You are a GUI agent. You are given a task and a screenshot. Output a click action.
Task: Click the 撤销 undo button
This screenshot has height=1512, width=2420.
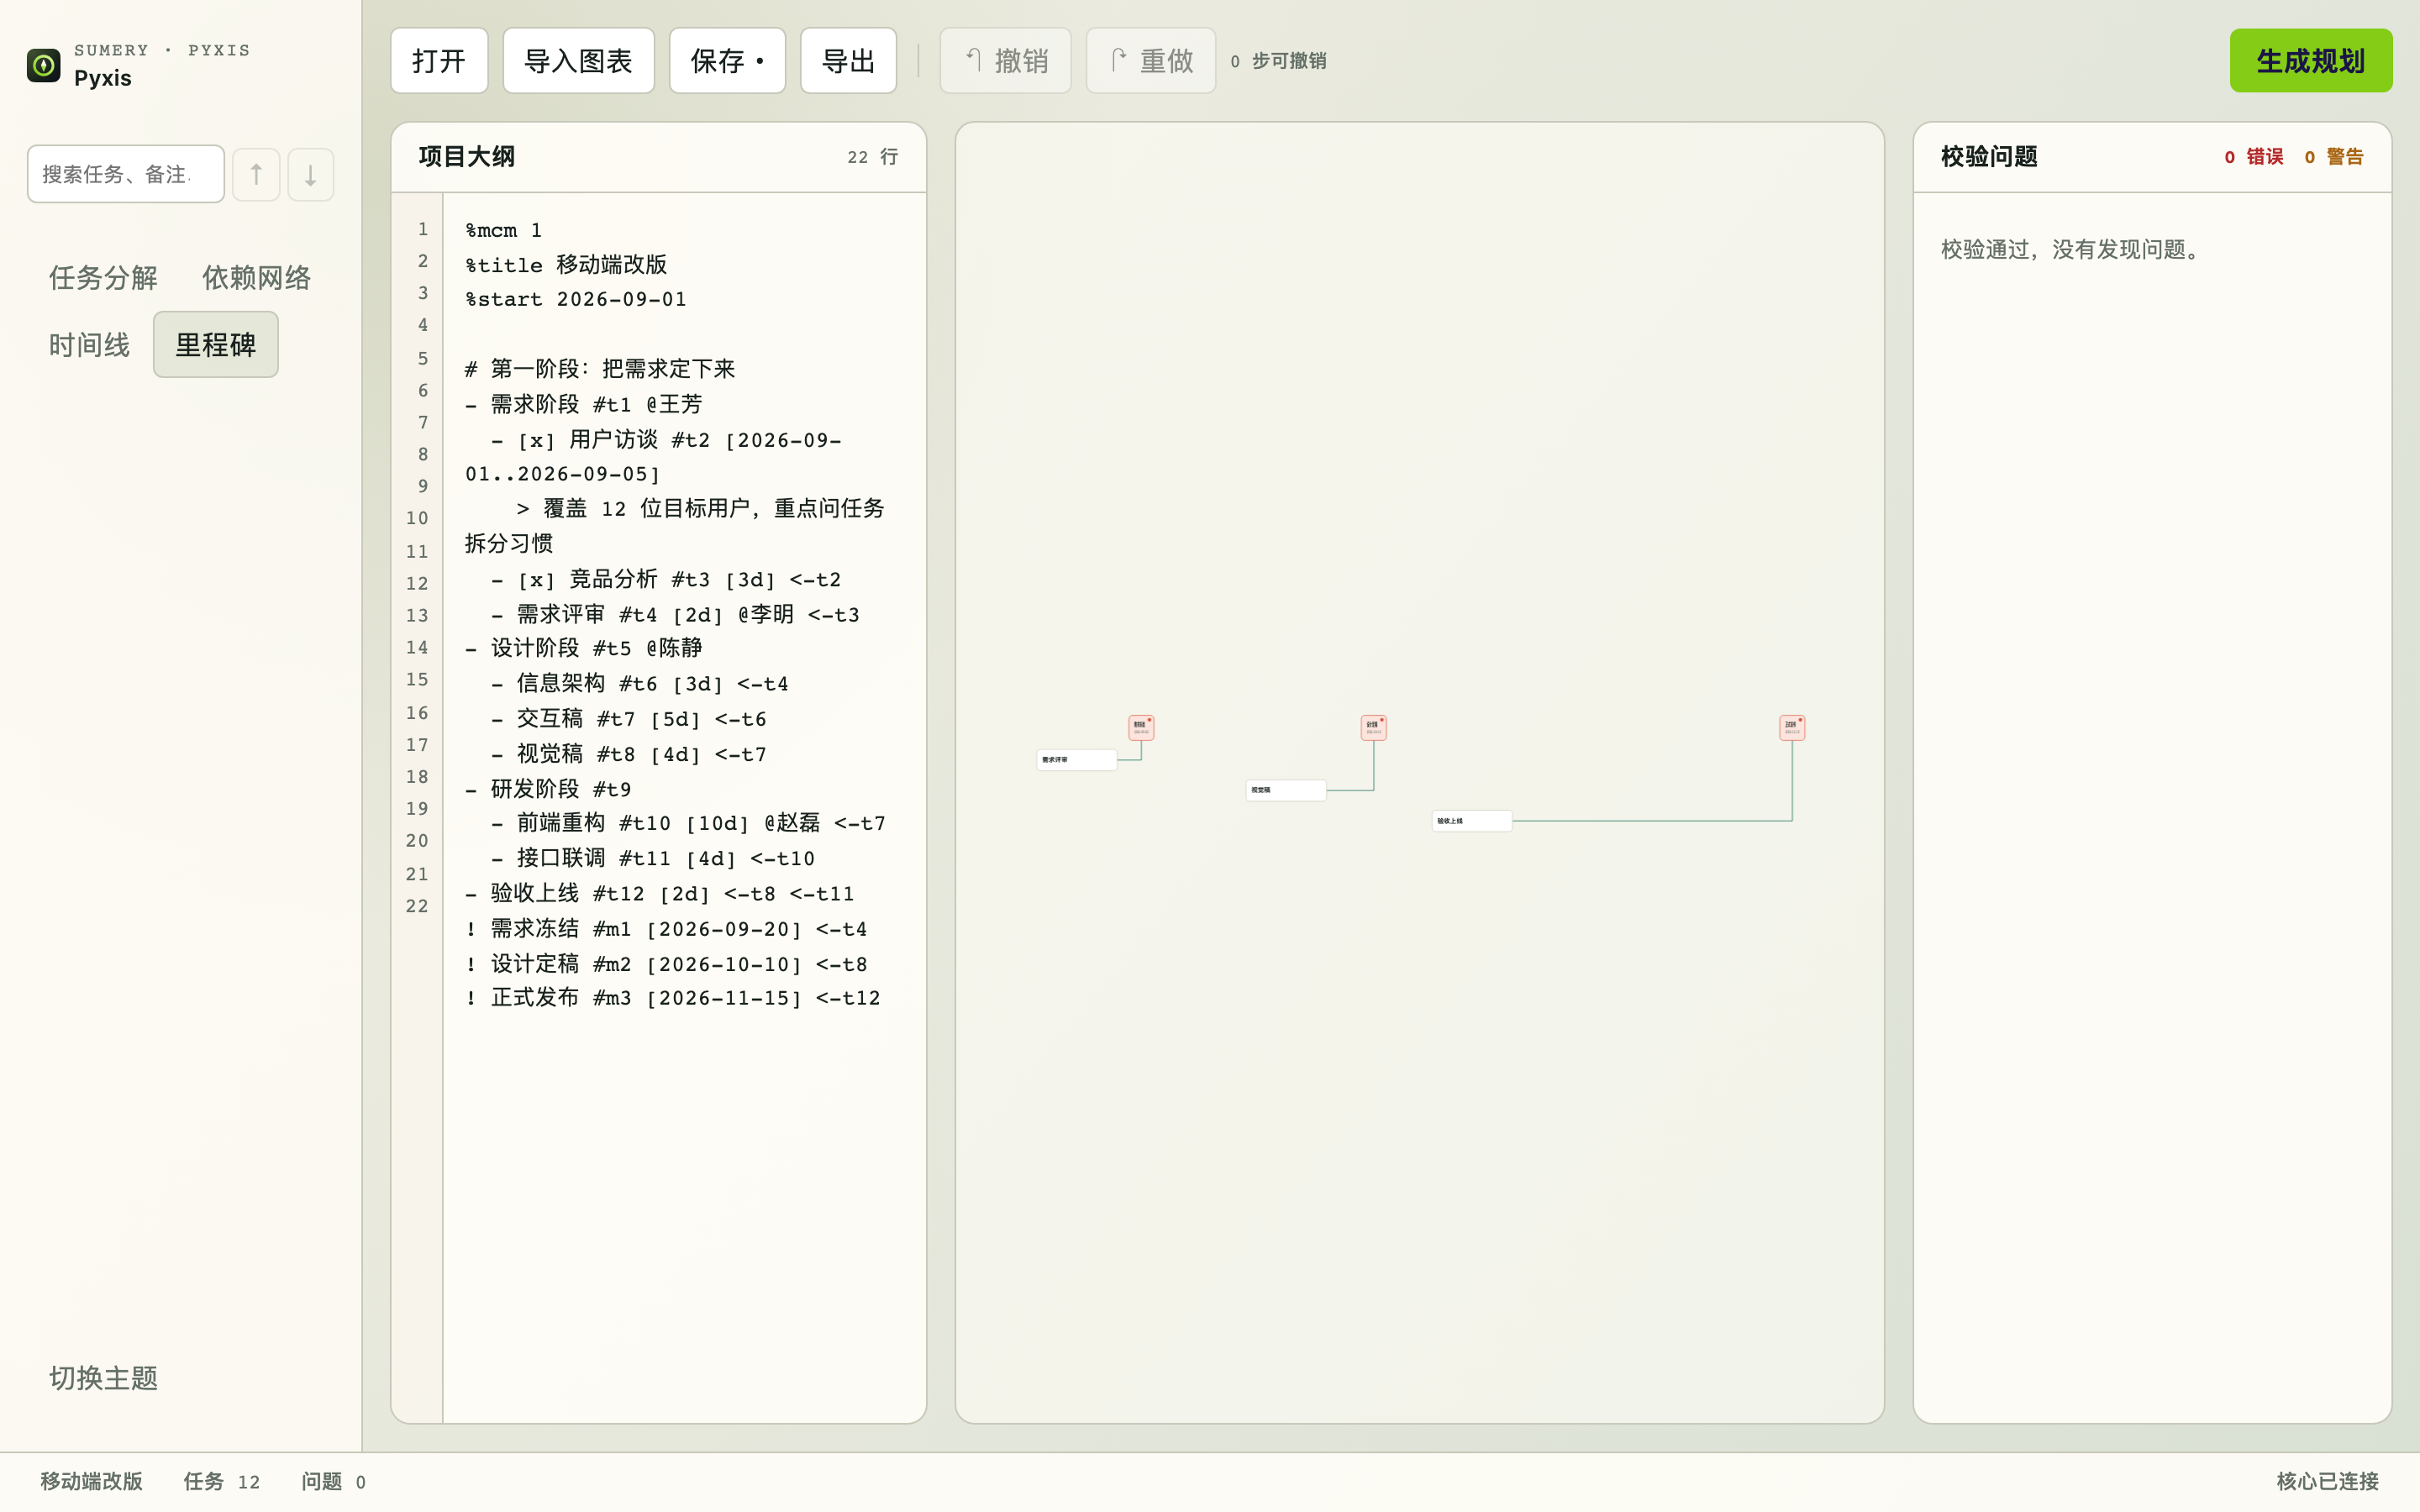[x=1005, y=61]
